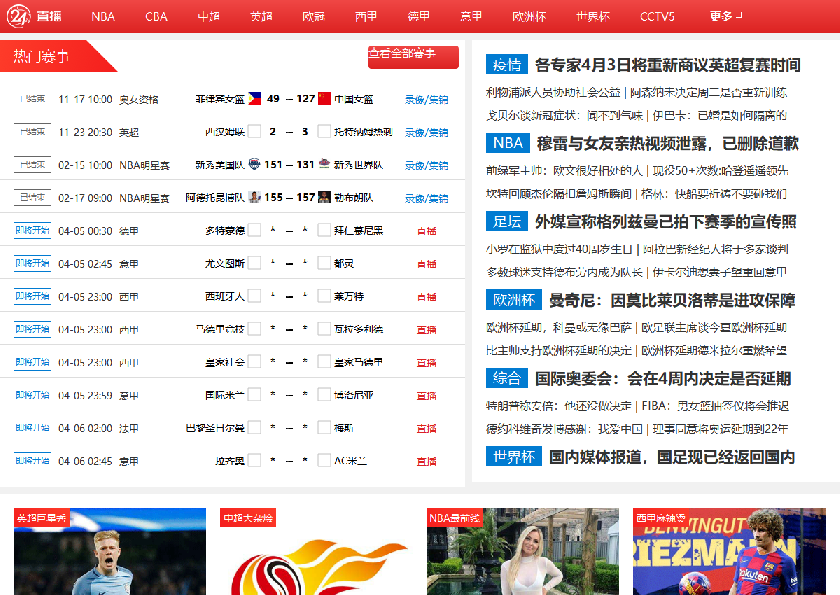Switch to 中超 in the top navigation
Screen dimensions: 840x595
pyautogui.click(x=208, y=17)
